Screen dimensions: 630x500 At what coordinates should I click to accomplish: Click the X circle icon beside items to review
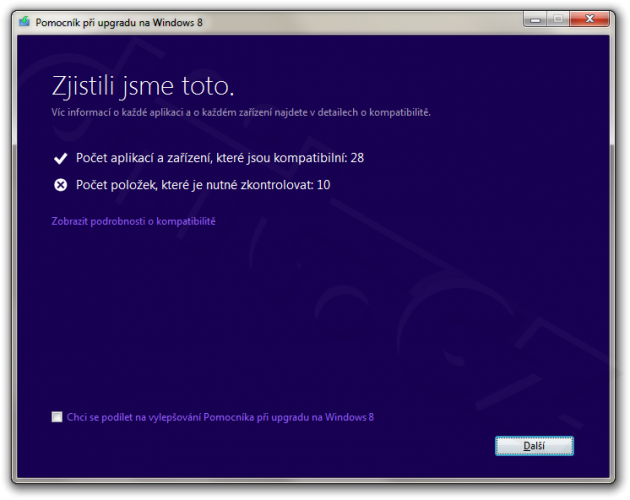click(x=61, y=185)
